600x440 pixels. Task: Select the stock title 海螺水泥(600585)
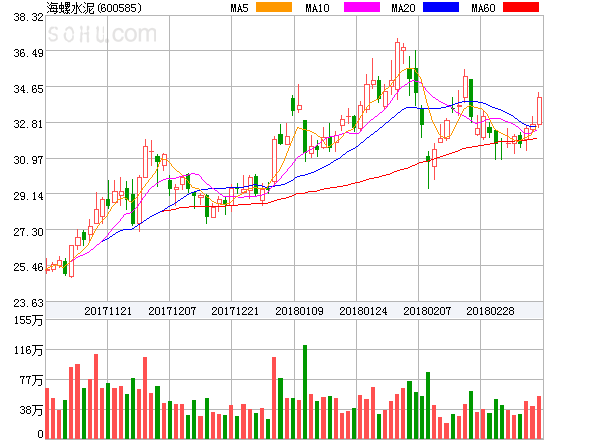point(94,8)
